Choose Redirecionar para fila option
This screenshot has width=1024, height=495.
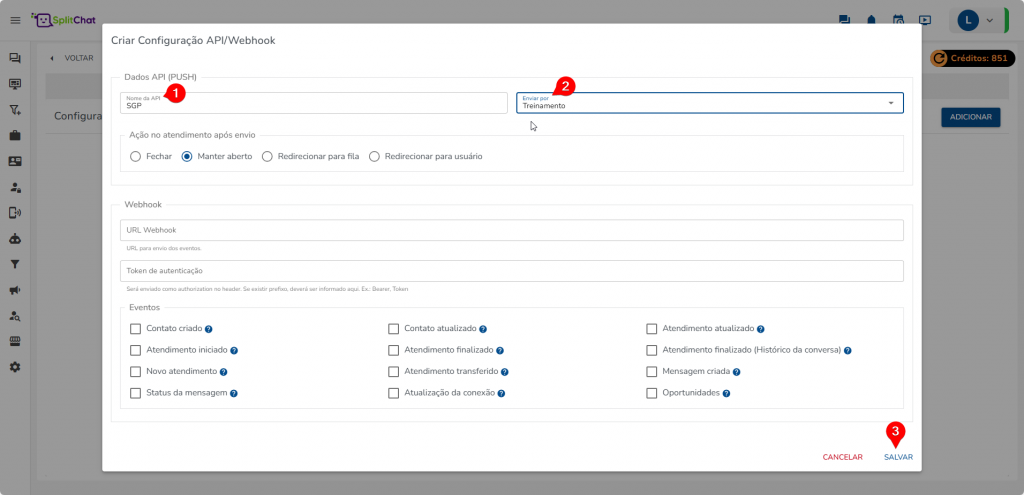(x=268, y=157)
